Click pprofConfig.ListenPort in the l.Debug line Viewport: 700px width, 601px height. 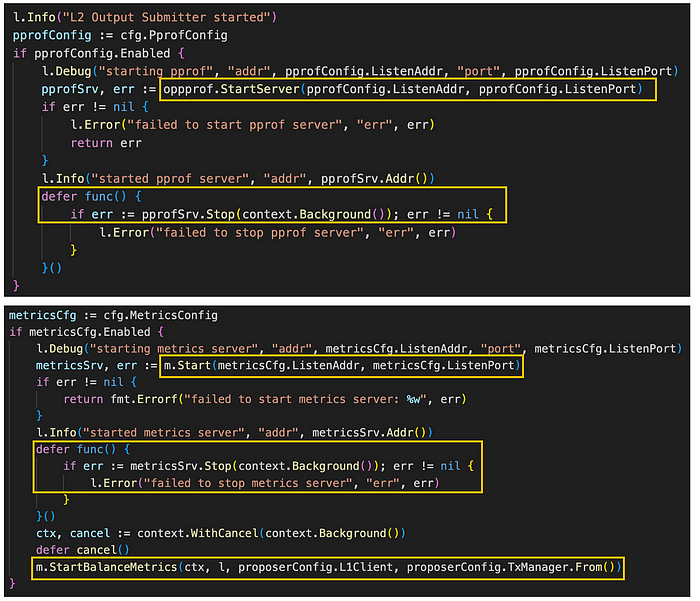tap(593, 71)
